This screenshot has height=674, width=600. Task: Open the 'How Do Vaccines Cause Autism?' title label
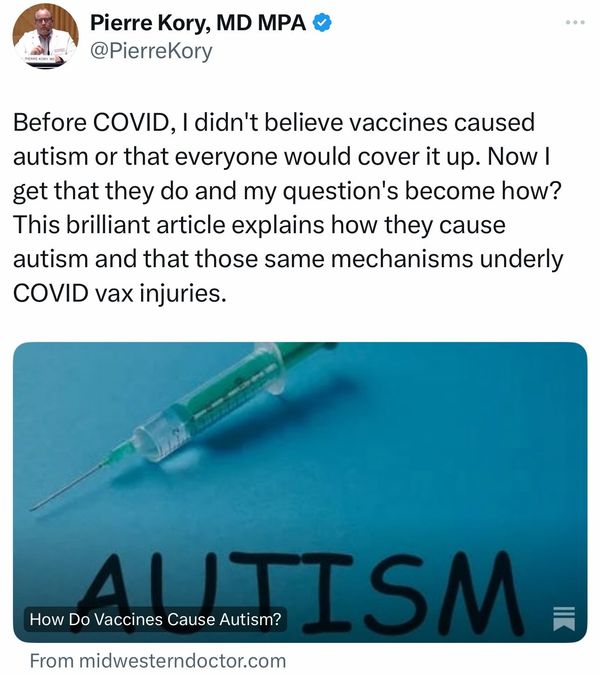pyautogui.click(x=155, y=619)
